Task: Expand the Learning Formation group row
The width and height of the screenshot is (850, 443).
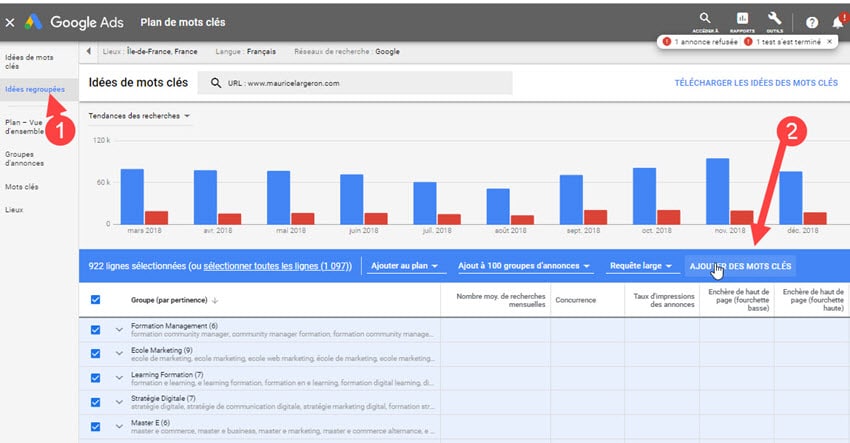Action: click(119, 378)
